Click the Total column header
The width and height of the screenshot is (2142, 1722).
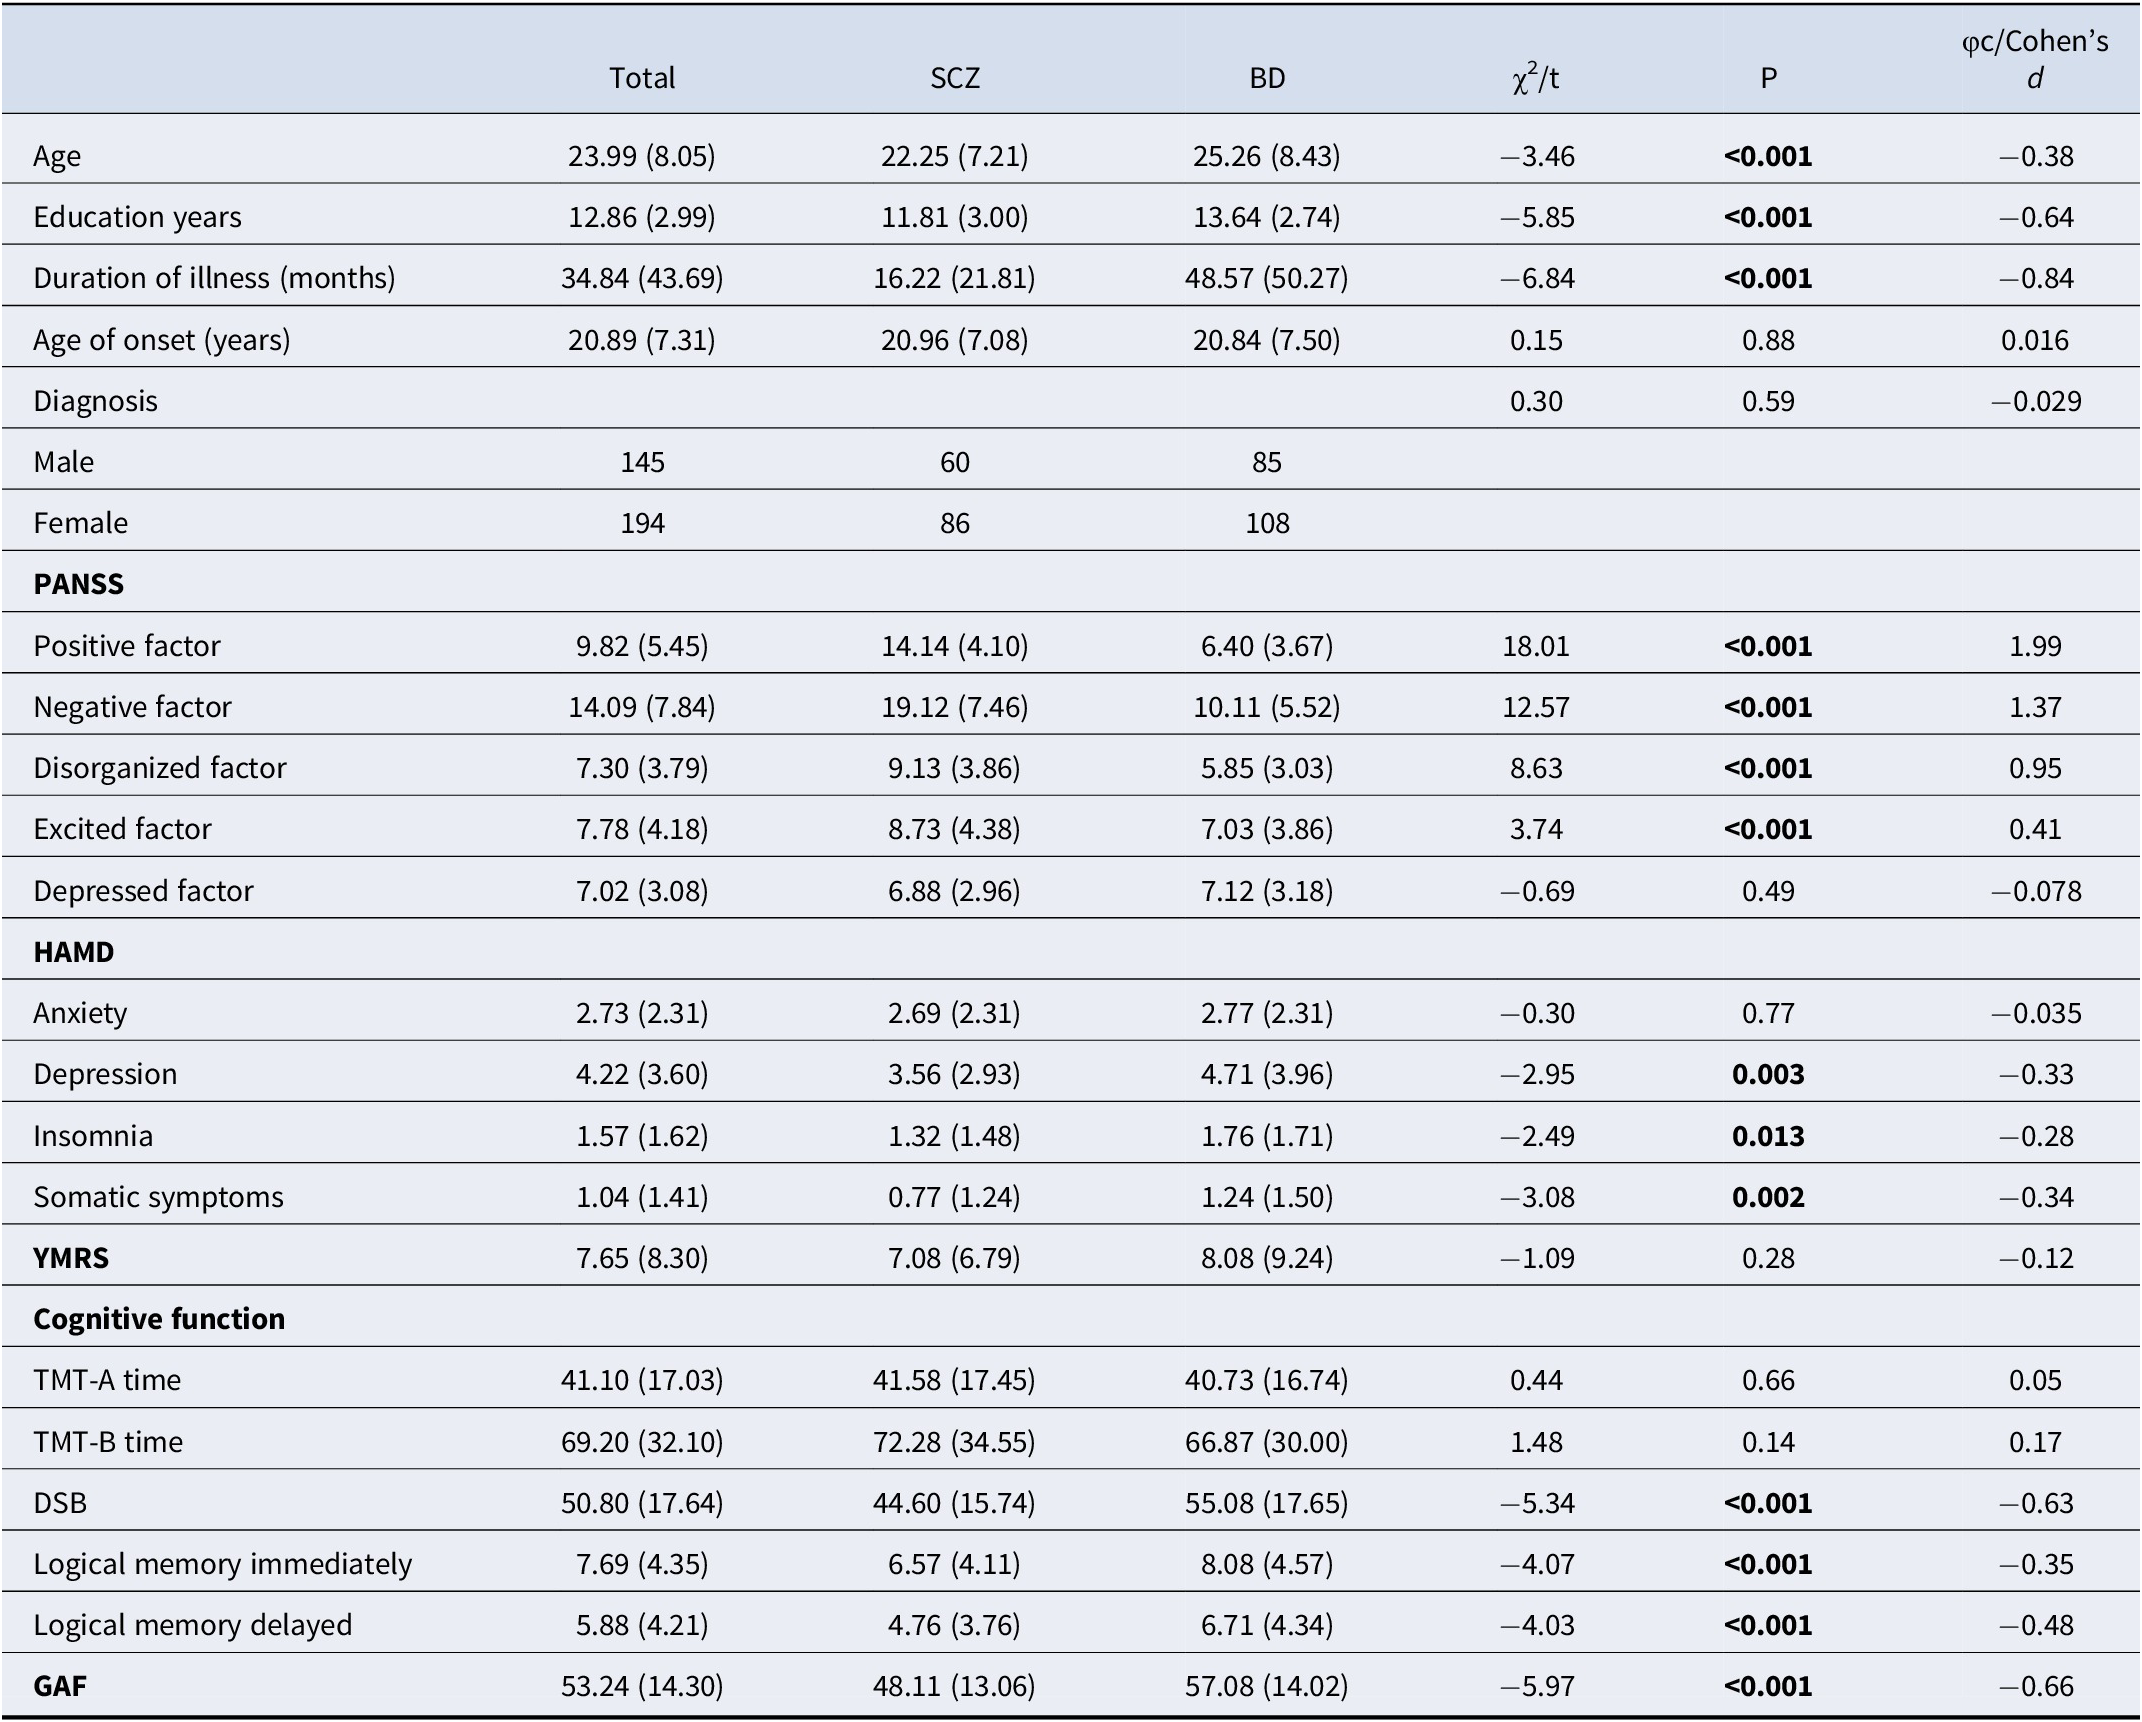[642, 78]
